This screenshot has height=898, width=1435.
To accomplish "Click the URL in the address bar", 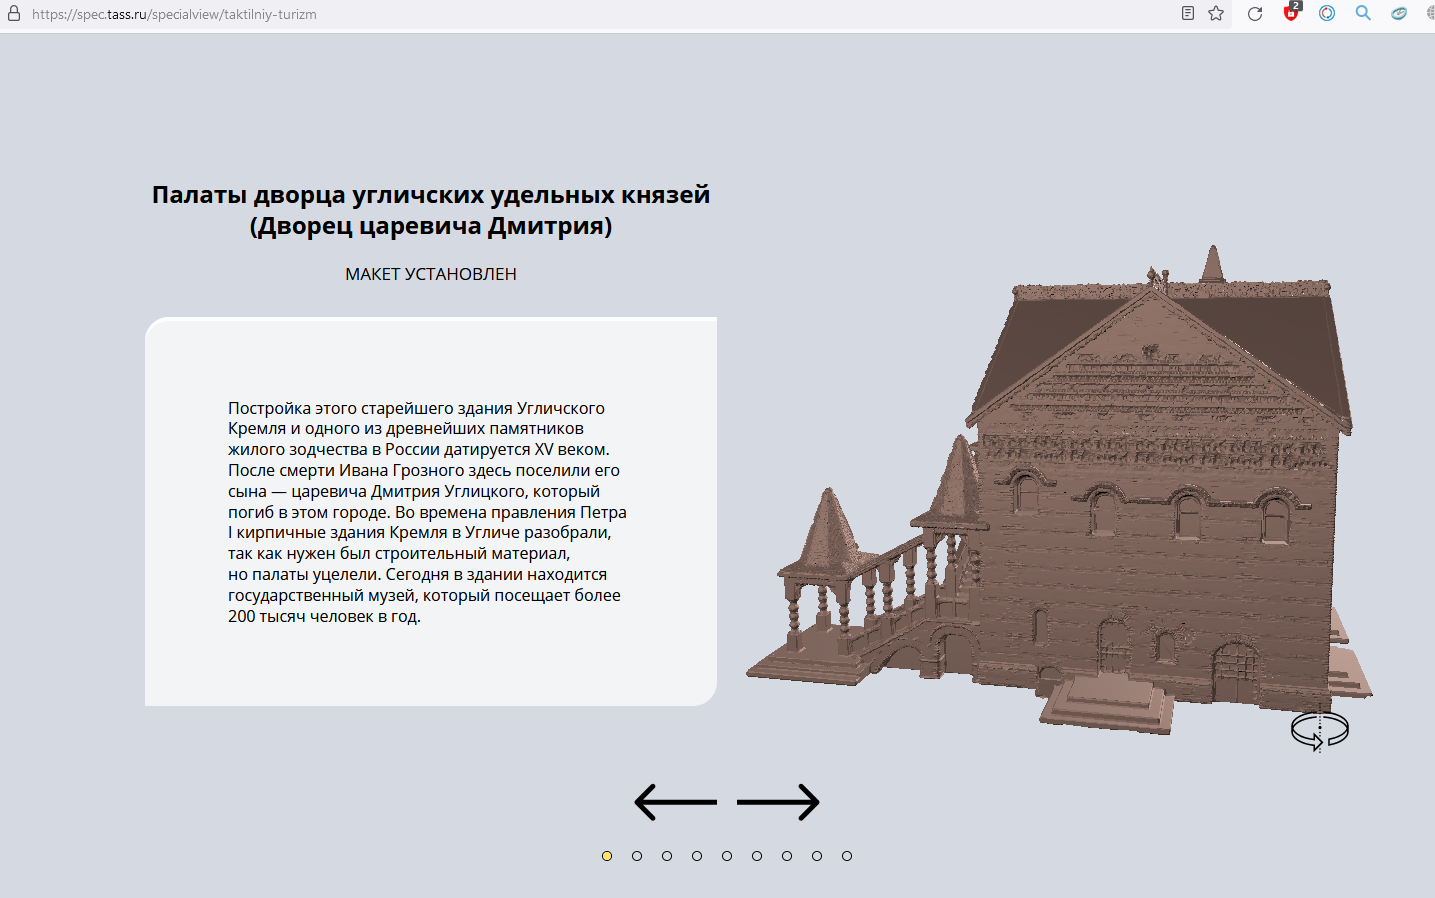I will [174, 14].
